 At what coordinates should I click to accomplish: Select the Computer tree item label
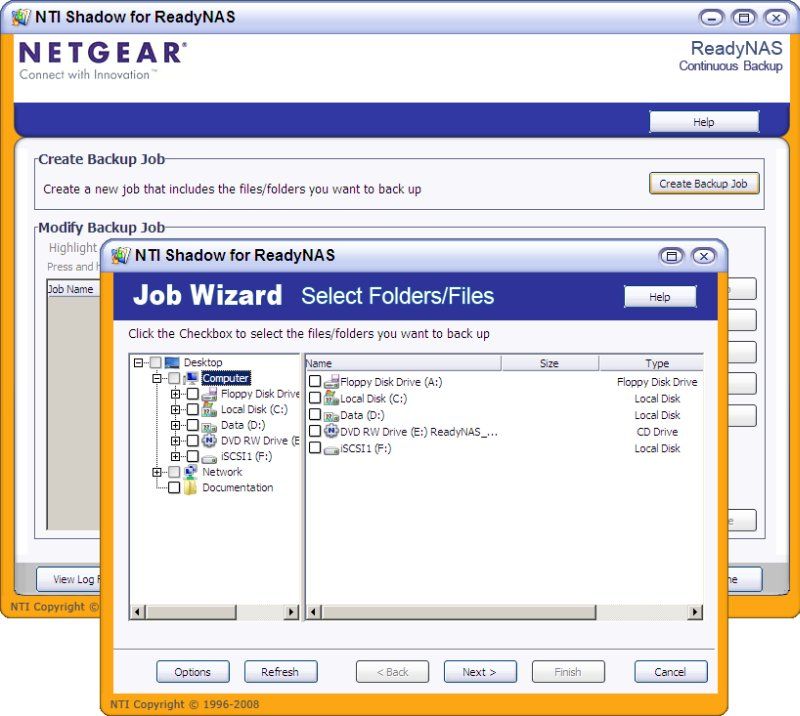pos(226,378)
